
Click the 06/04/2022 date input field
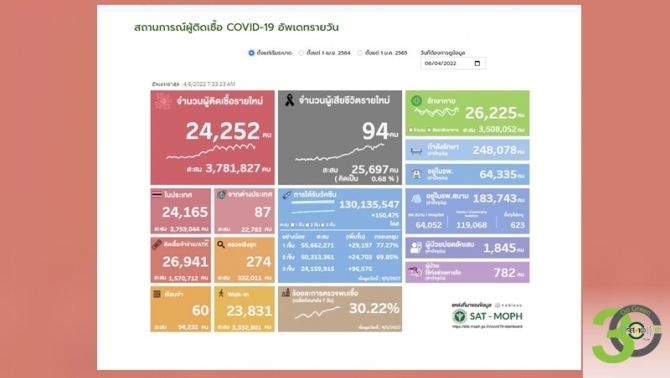(453, 63)
